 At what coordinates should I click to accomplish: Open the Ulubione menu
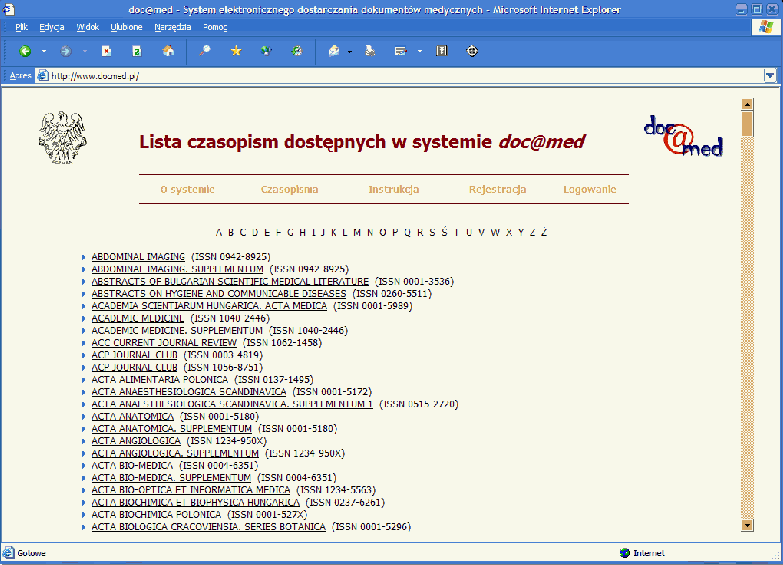(126, 27)
